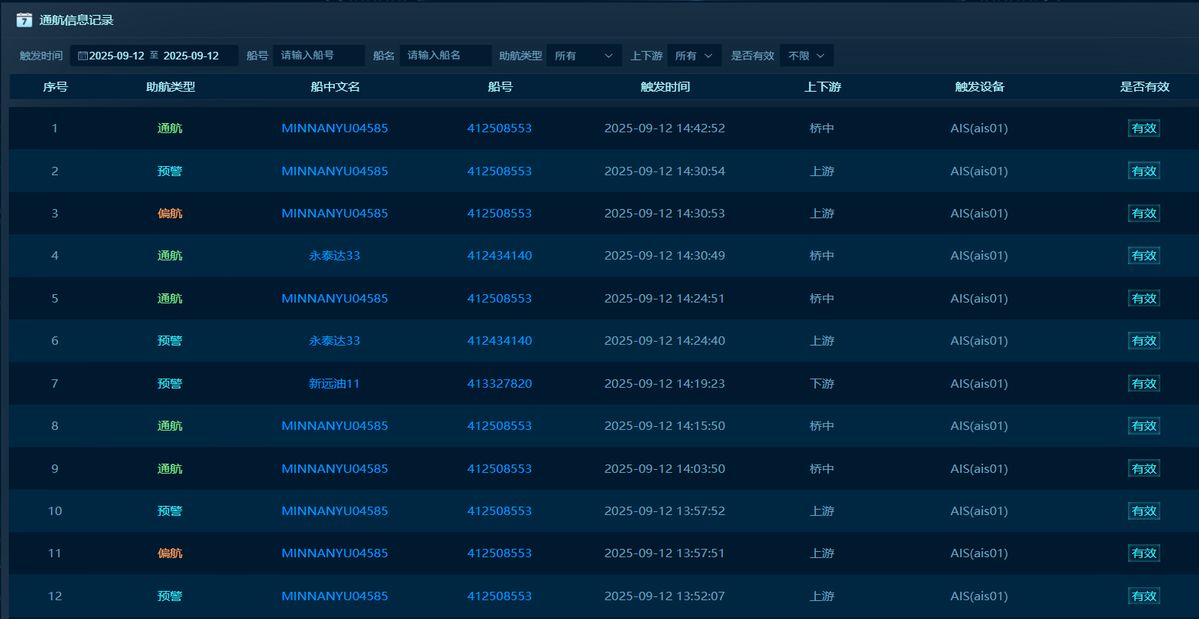
Task: Click the calendar icon beside 通航信息记录 title
Action: [24, 20]
